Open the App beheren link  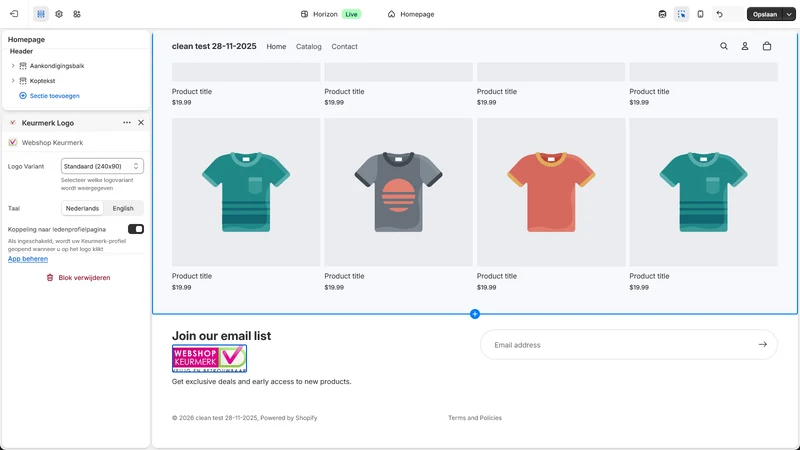(x=28, y=259)
